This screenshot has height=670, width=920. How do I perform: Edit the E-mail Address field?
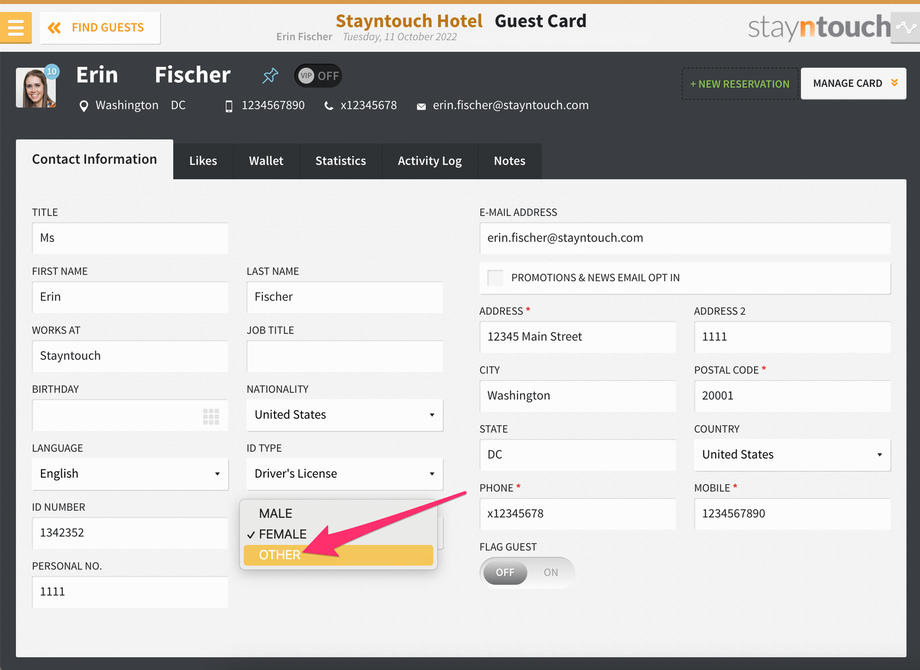pyautogui.click(x=685, y=238)
